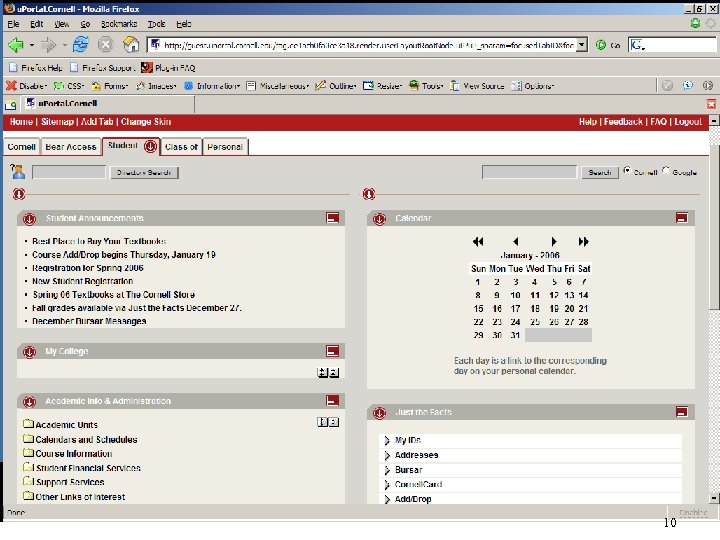Select the Google search radio button

(x=666, y=170)
